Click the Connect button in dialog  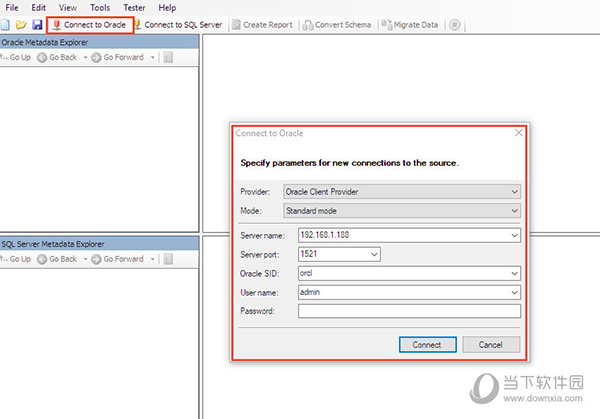click(426, 344)
